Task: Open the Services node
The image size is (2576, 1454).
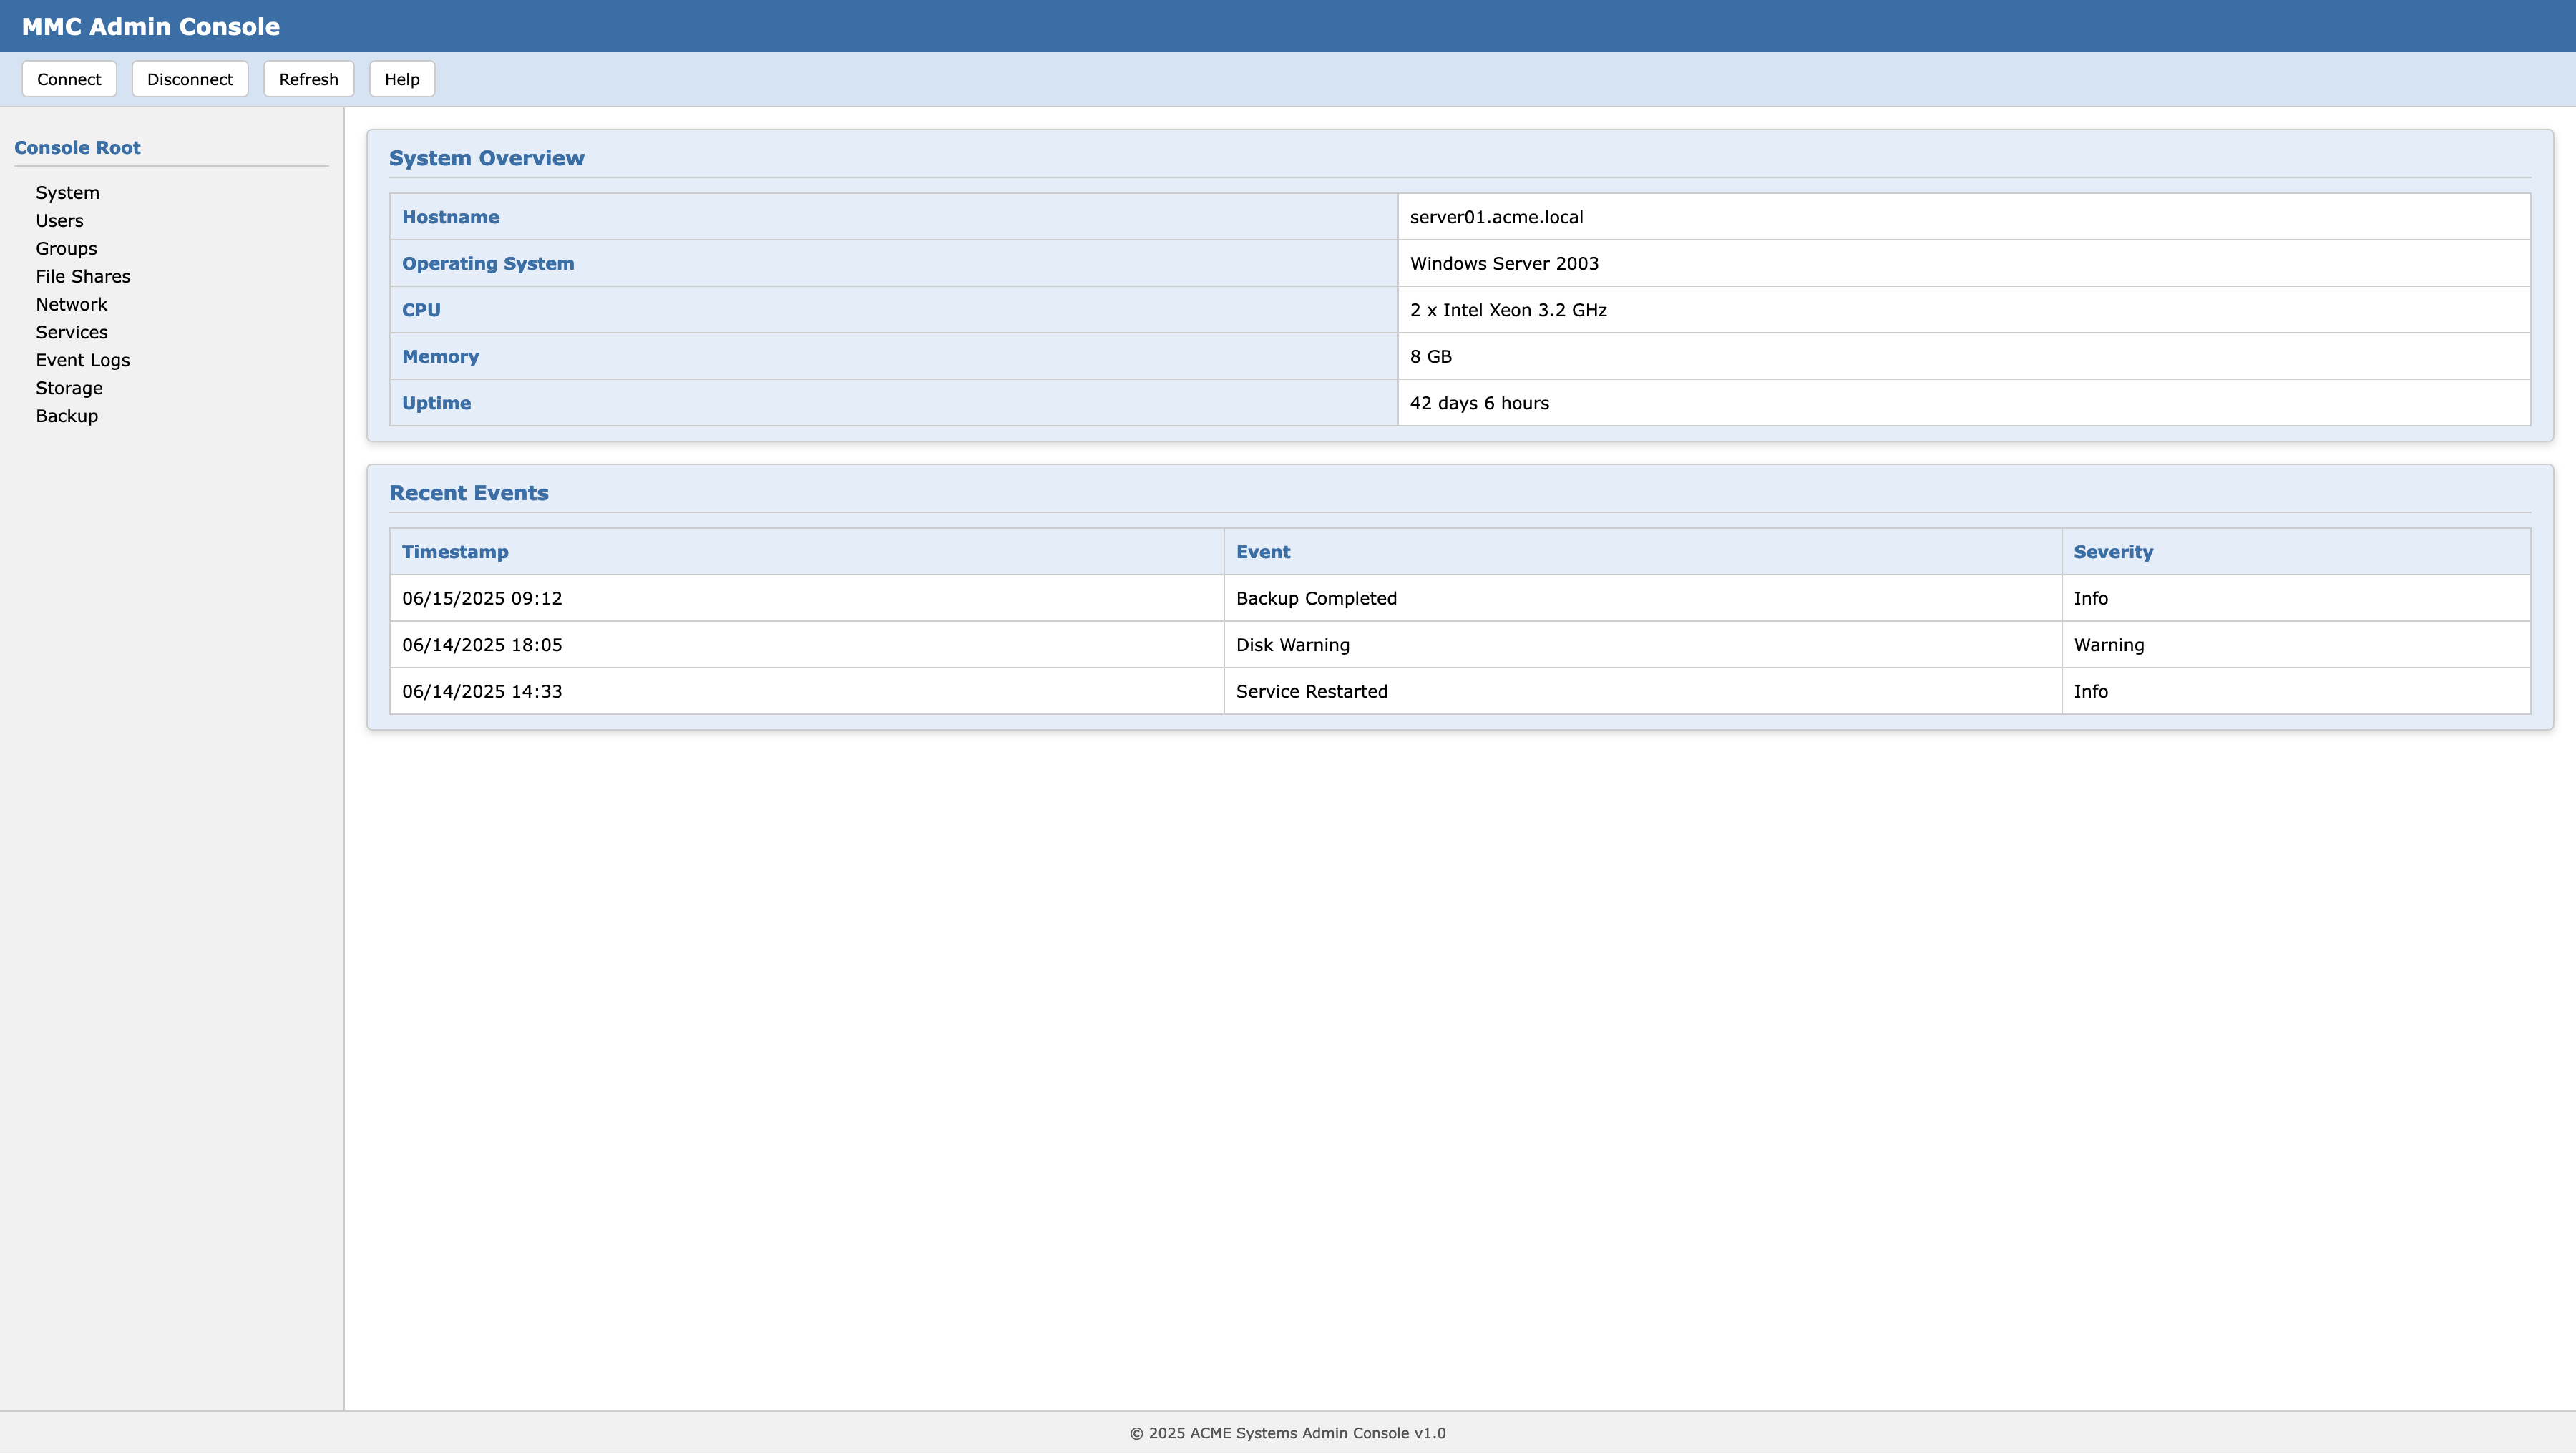Action: 71,332
